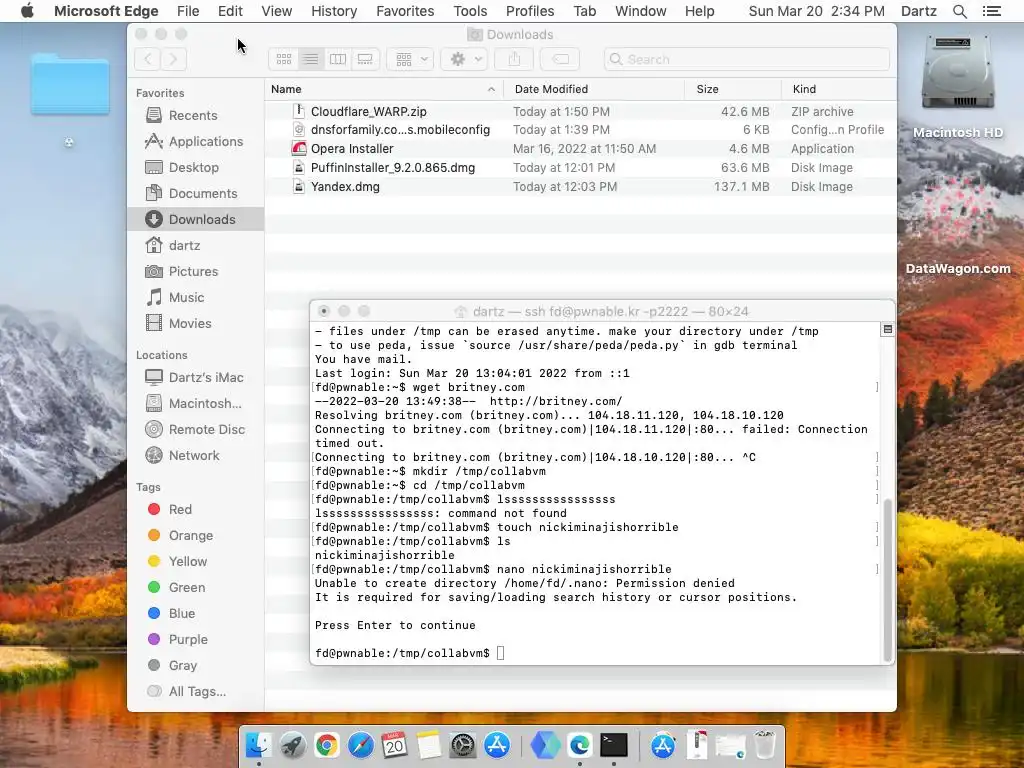Image resolution: width=1024 pixels, height=768 pixels.
Task: Switch Finder to icon view
Action: pyautogui.click(x=283, y=59)
